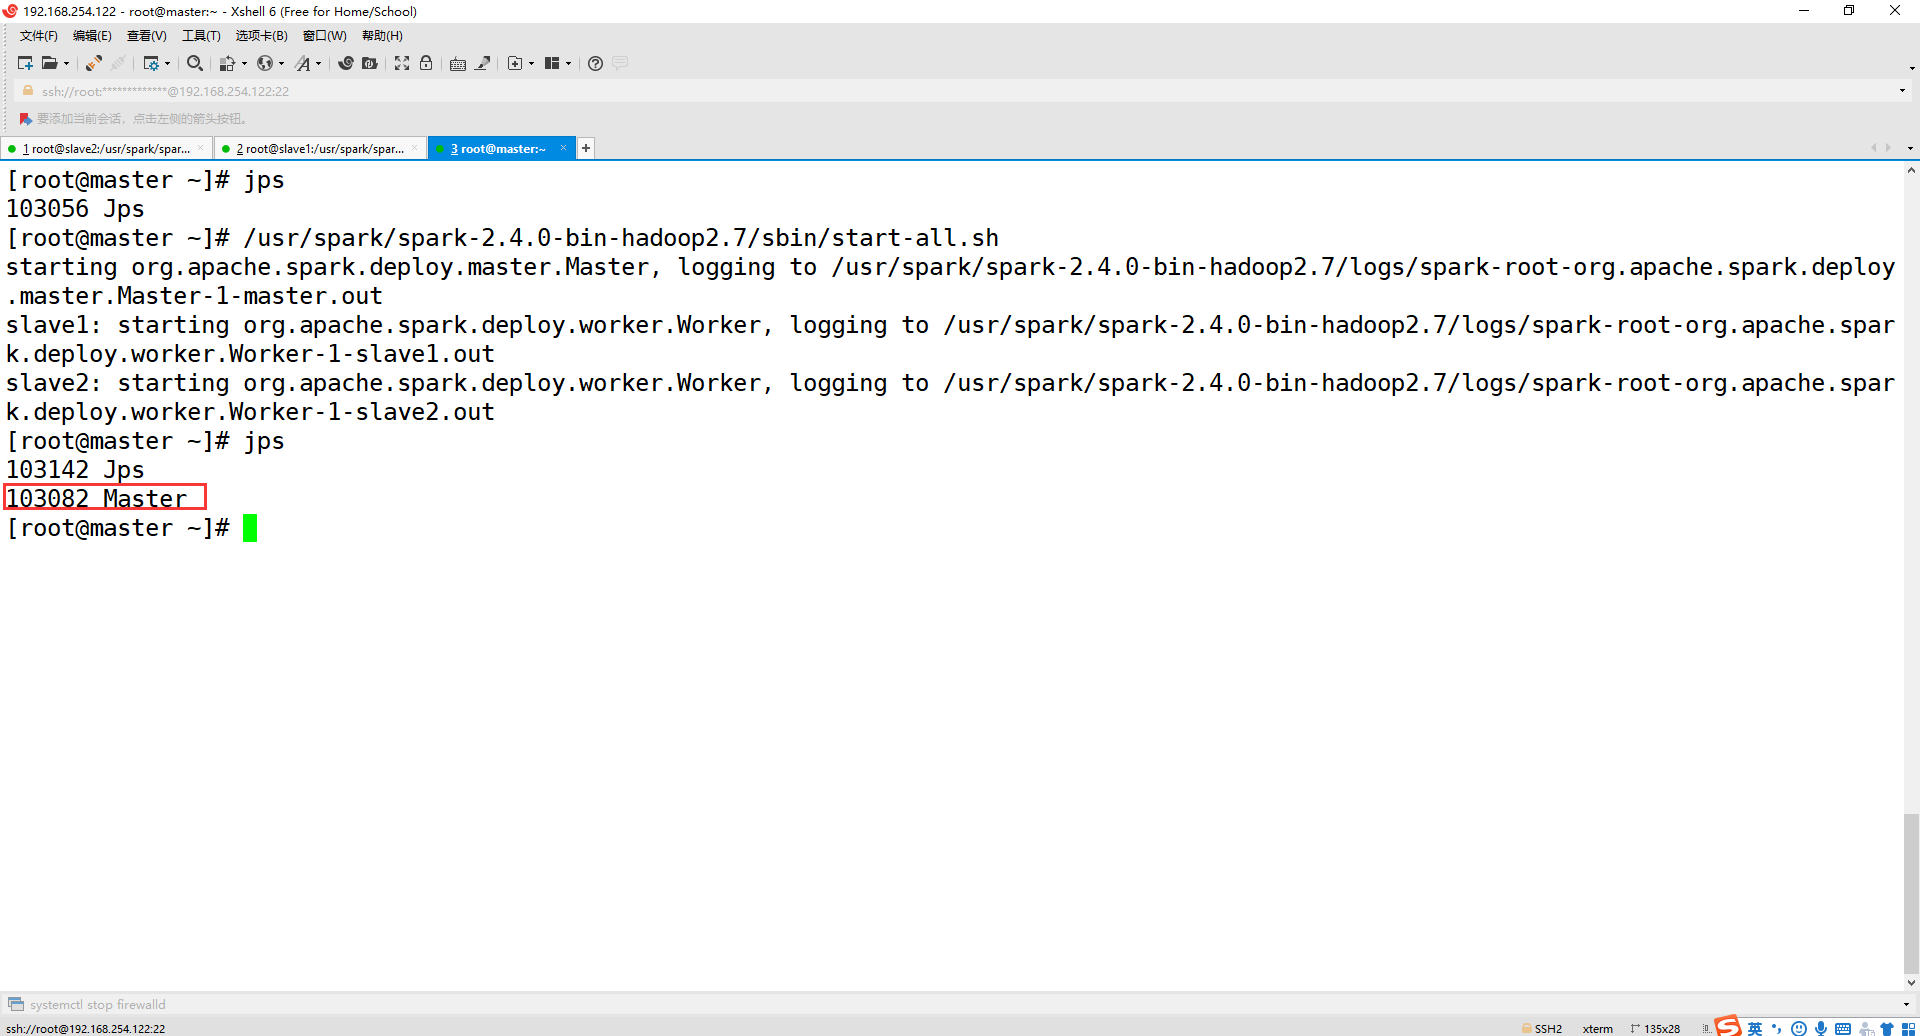Screen dimensions: 1920x1036
Task: Add a new tab with plus button
Action: 586,148
